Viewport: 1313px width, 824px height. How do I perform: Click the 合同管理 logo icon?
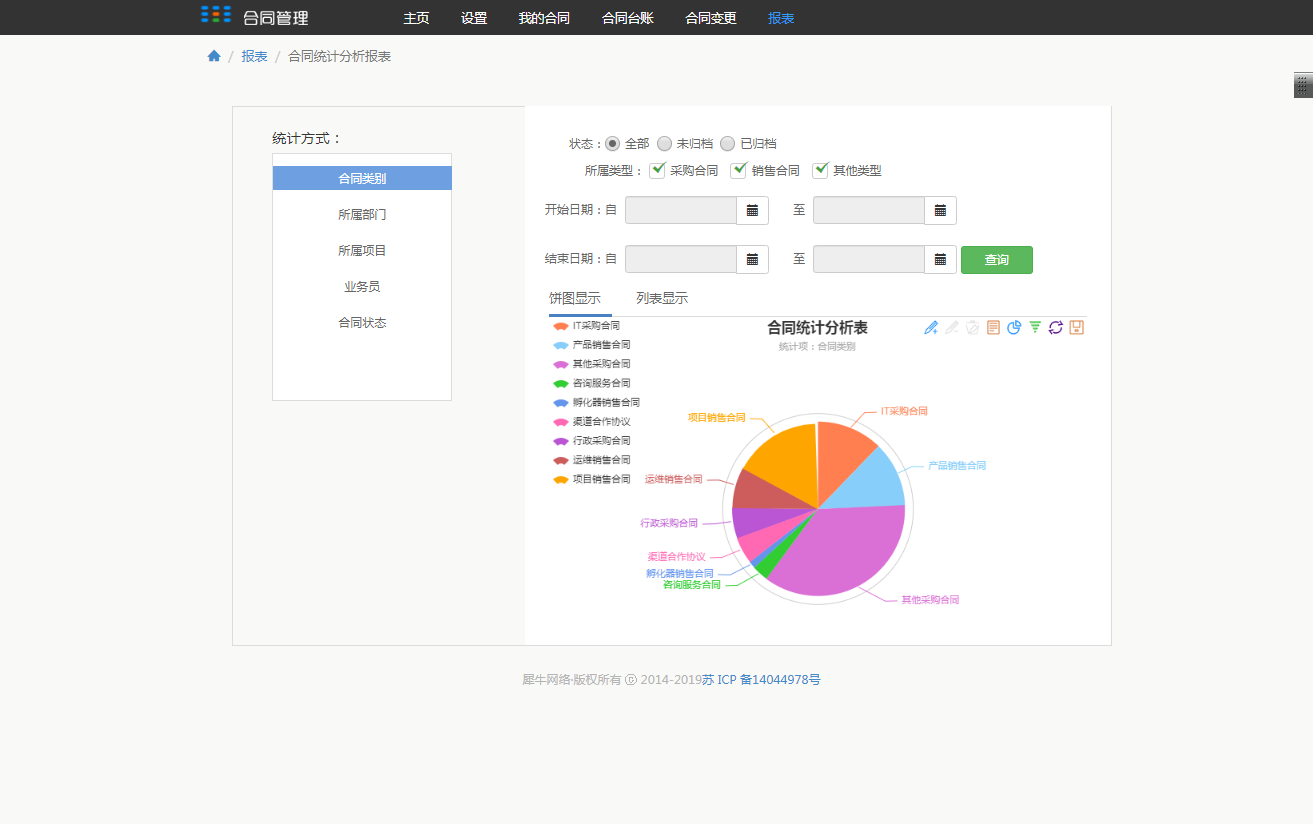click(216, 15)
